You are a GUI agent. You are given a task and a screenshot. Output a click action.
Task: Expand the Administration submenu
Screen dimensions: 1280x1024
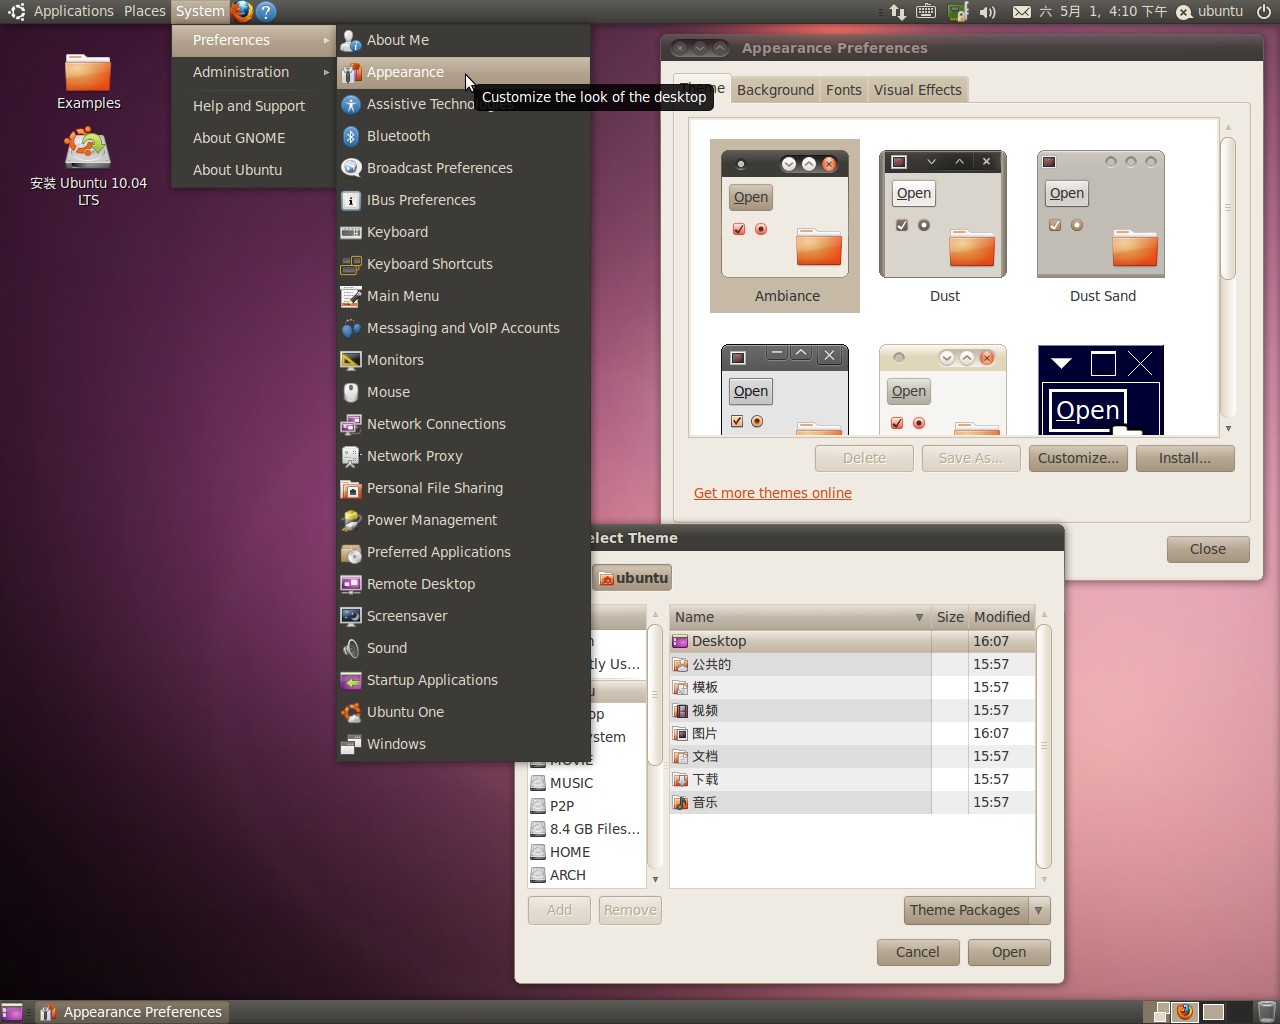click(x=253, y=72)
